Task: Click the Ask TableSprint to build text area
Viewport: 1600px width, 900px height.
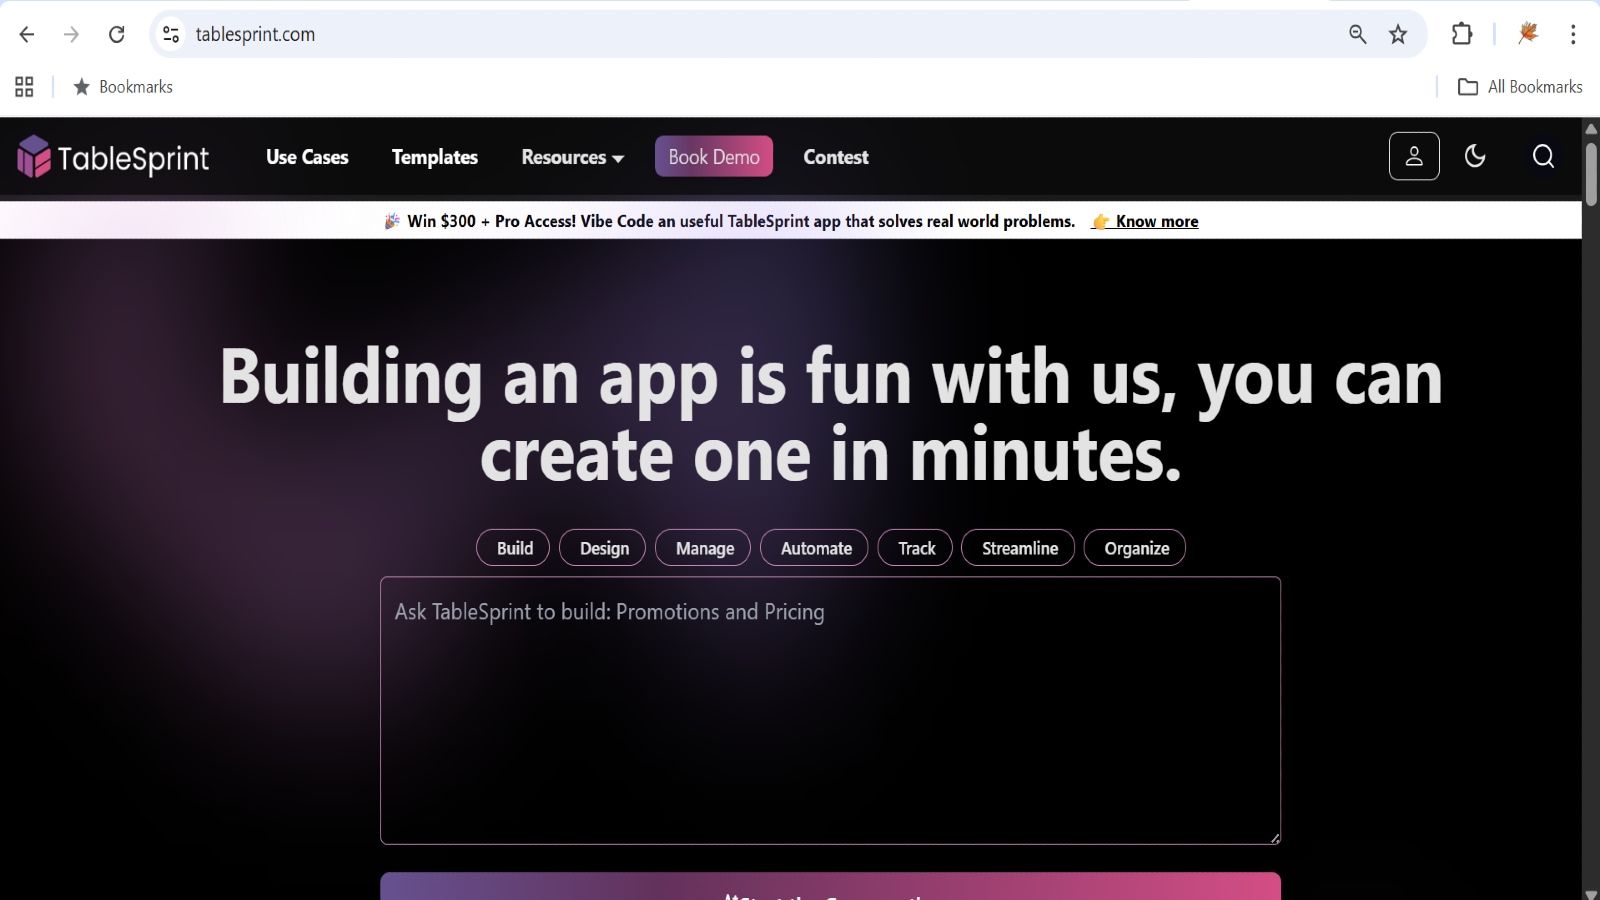Action: click(830, 711)
